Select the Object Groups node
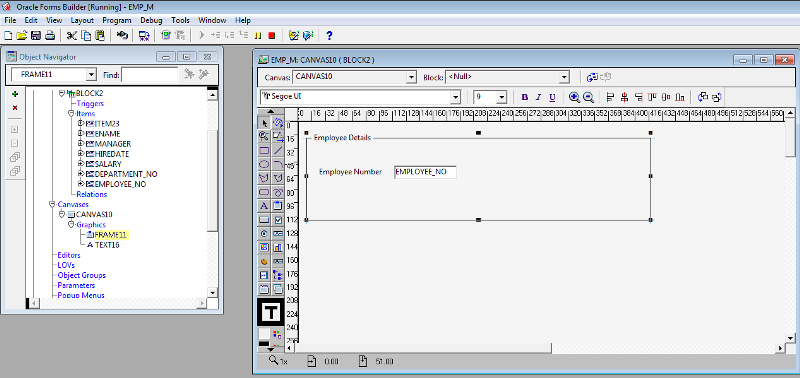The image size is (800, 378). tap(81, 275)
